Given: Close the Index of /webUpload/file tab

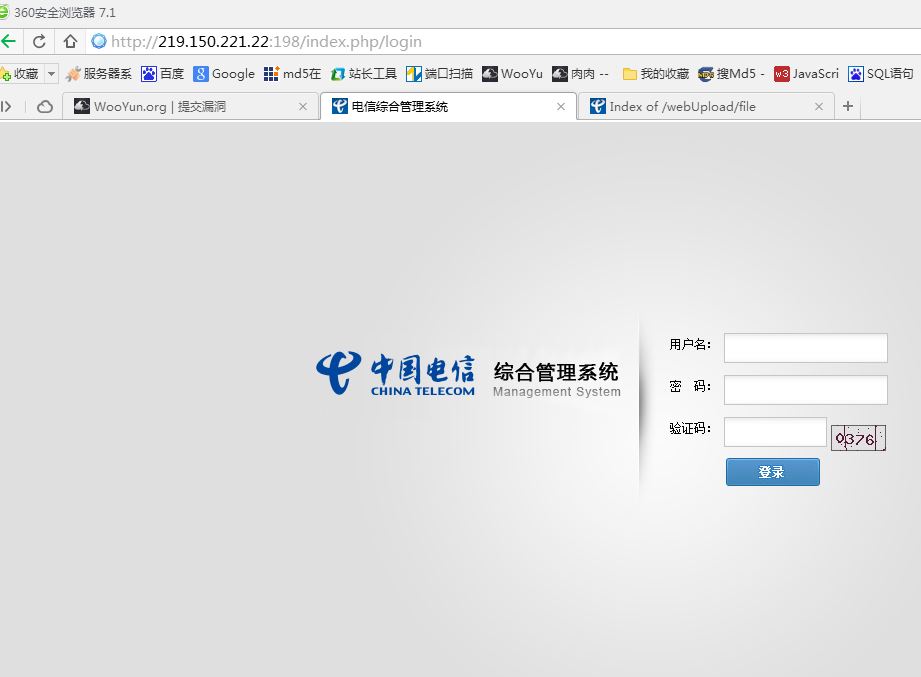Looking at the screenshot, I should point(819,107).
